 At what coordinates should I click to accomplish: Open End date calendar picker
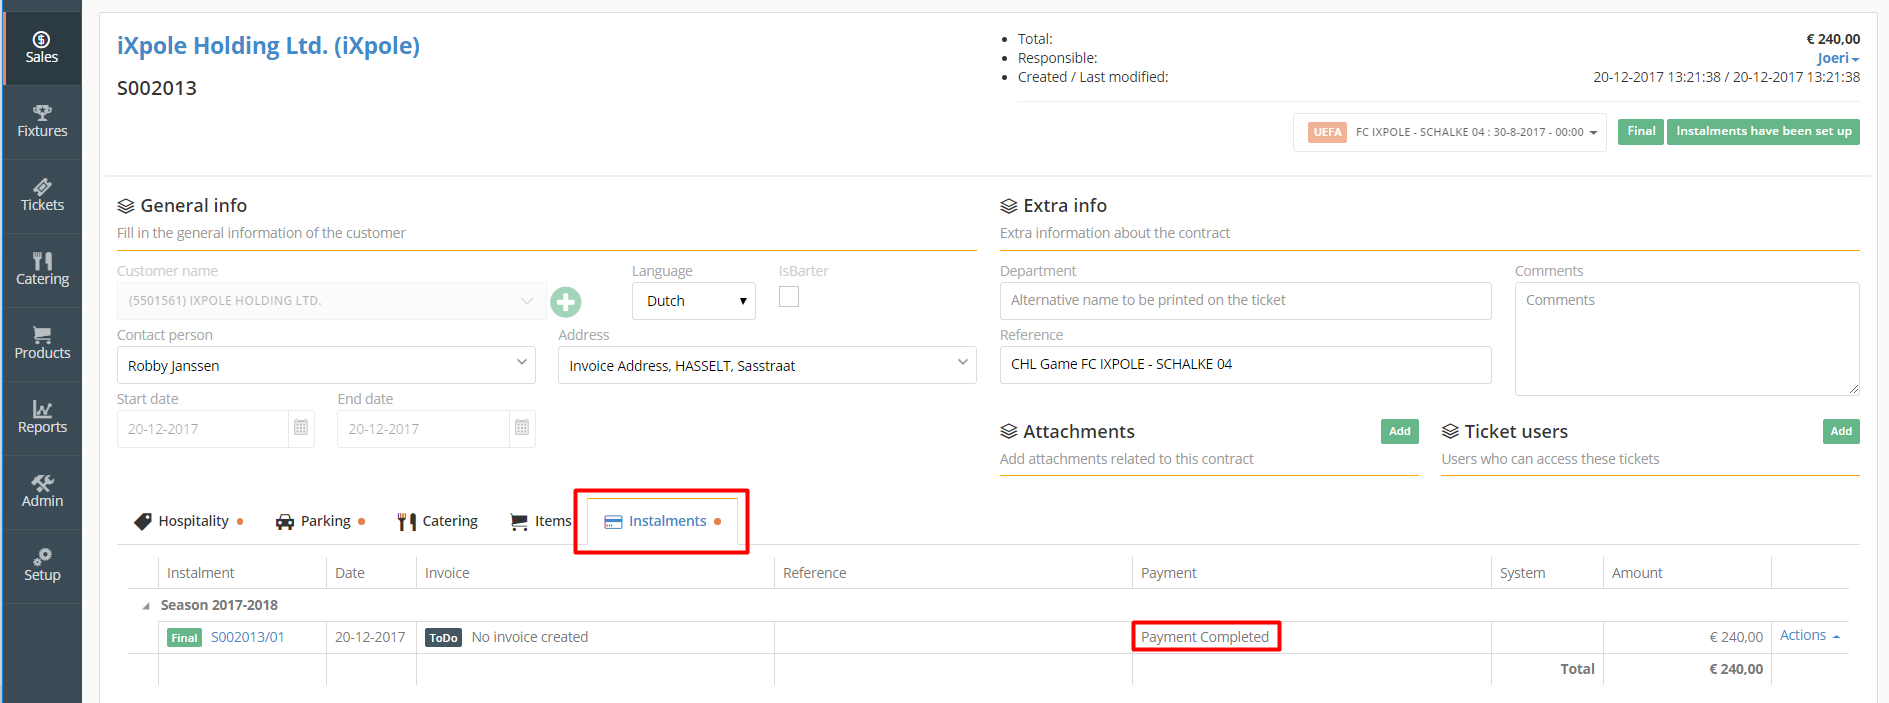click(x=522, y=428)
